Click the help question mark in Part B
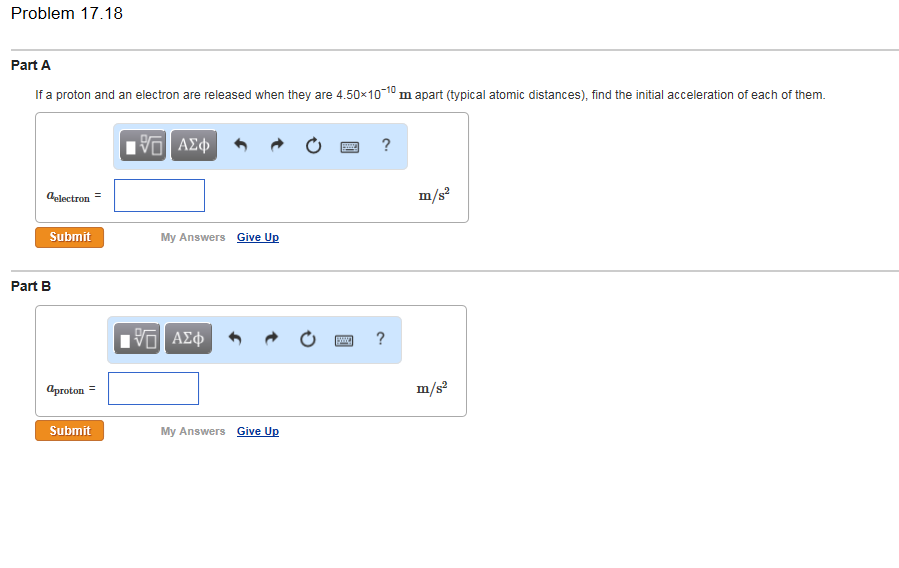Viewport: 899px width, 568px height. tap(380, 340)
